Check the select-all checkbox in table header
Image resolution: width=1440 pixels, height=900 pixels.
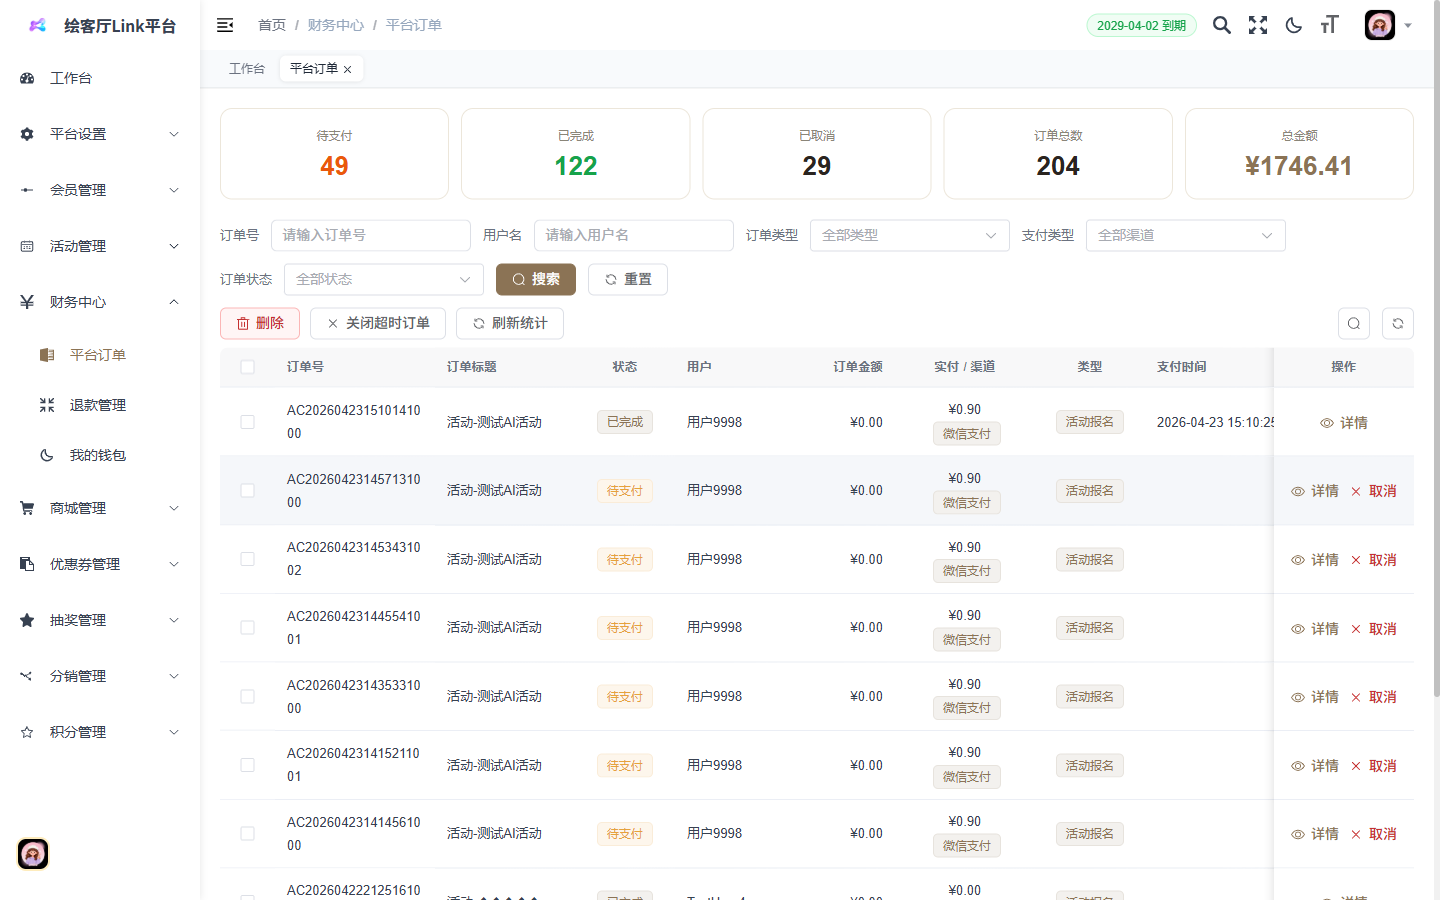247,367
